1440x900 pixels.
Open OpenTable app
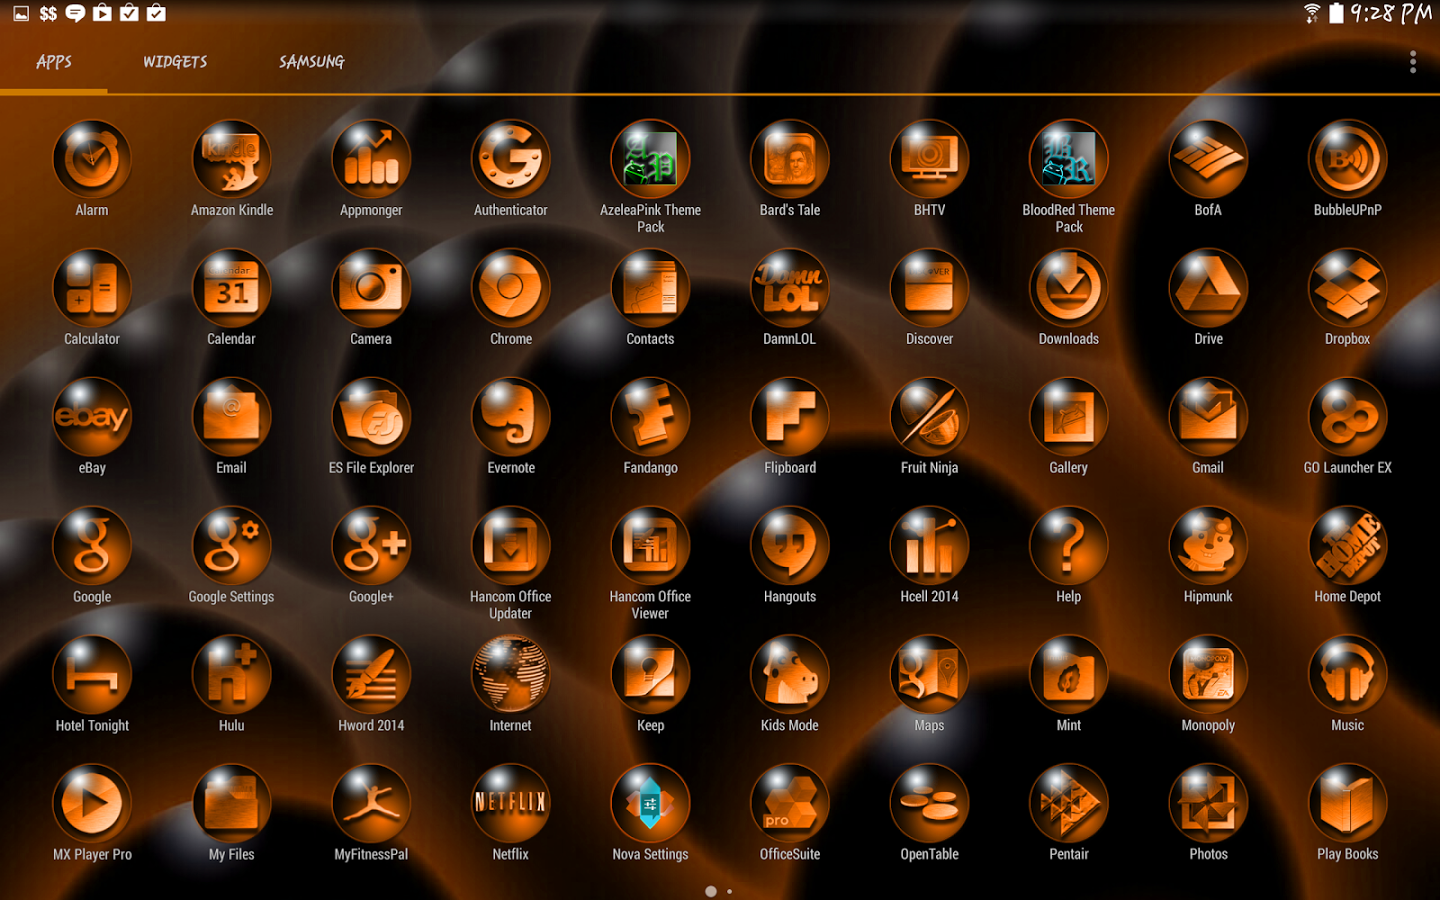930,803
